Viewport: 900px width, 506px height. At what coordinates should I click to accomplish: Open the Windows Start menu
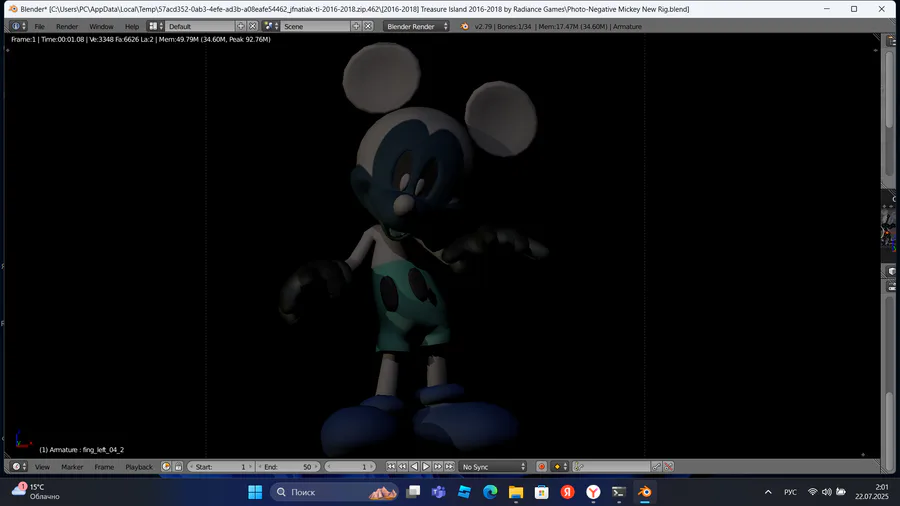(x=255, y=492)
